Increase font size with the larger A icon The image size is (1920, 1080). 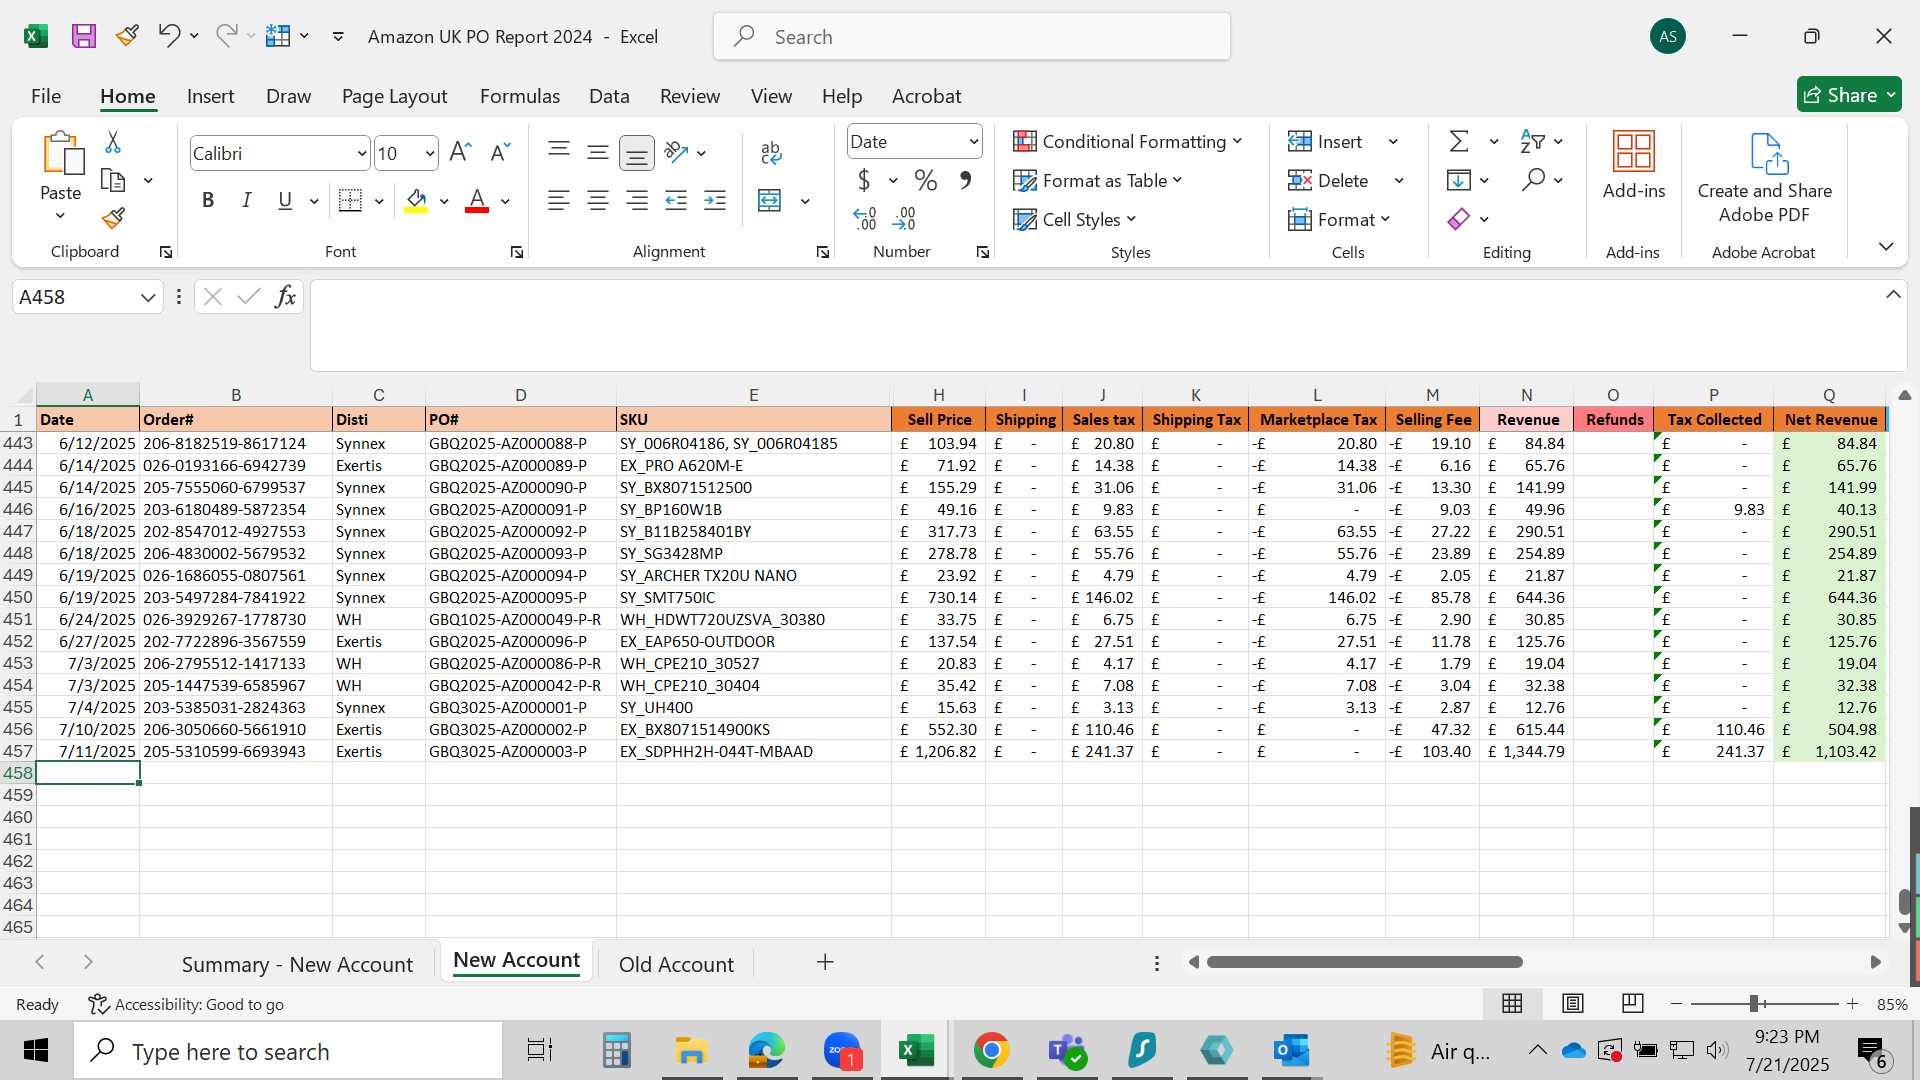460,152
